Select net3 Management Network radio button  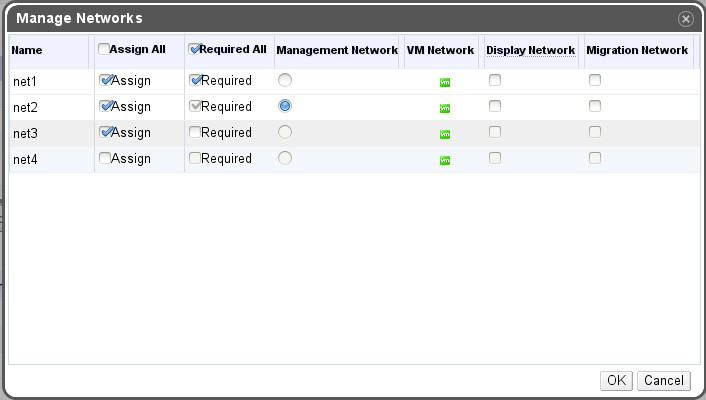click(285, 132)
